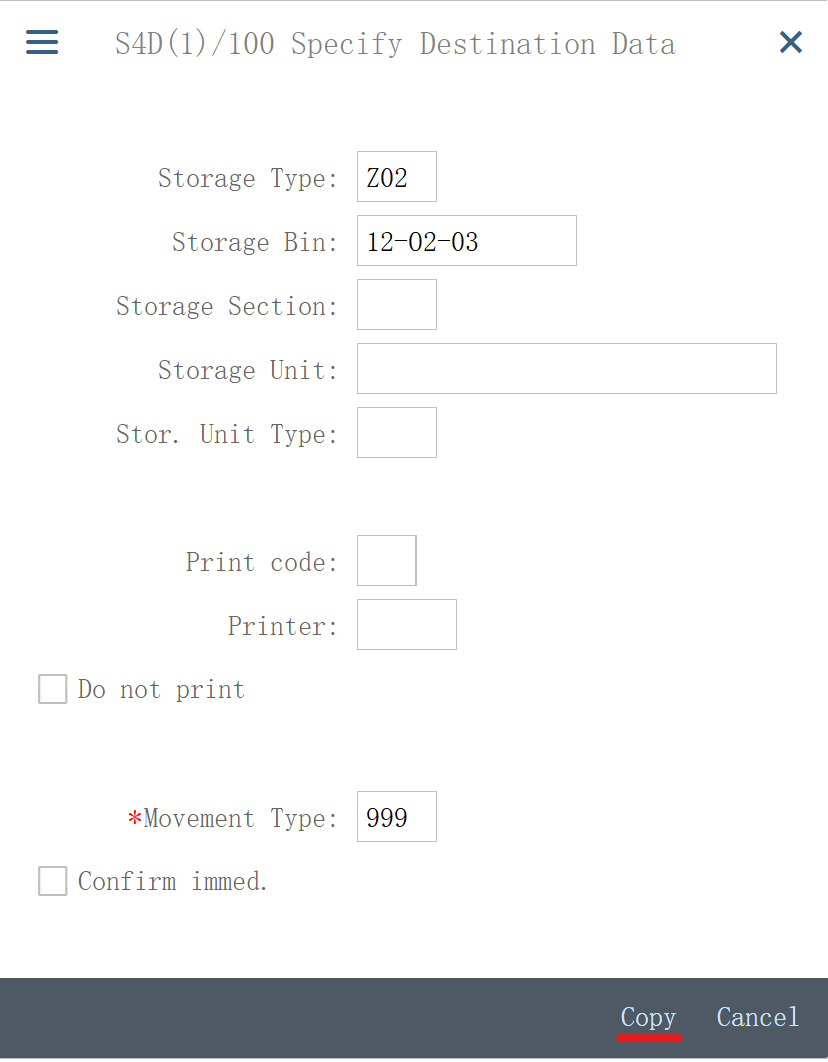Click the Print code label
Image resolution: width=828 pixels, height=1062 pixels.
pyautogui.click(x=261, y=563)
